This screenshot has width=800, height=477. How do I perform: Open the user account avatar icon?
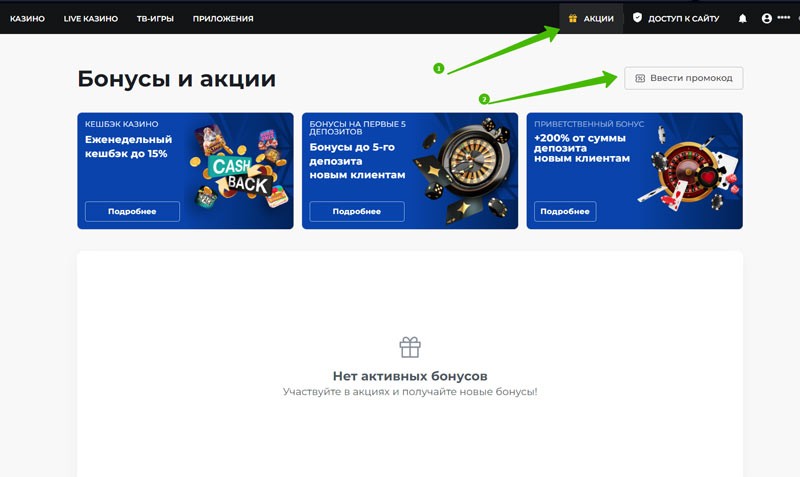(x=766, y=18)
